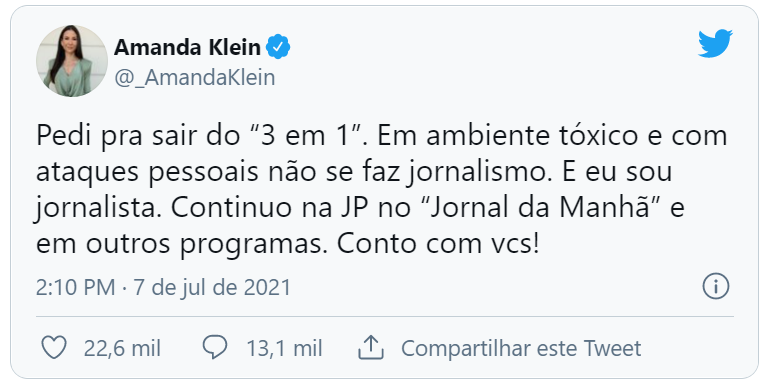Click the share upload arrow icon
The height and width of the screenshot is (386, 766).
371,347
